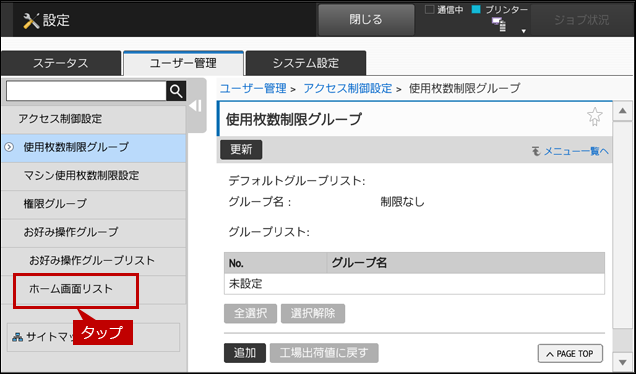Click the 通信中 indicator box
Screen dimensions: 636x374
pos(429,9)
